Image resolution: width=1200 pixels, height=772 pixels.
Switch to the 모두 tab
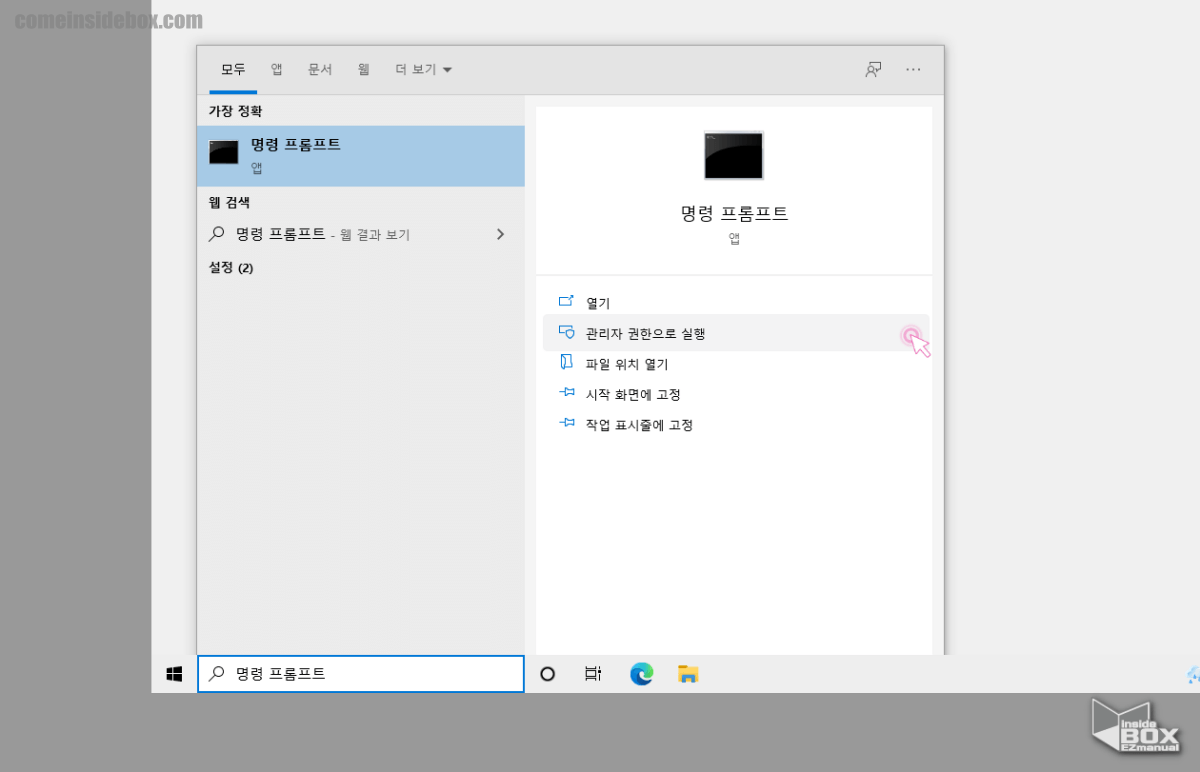tap(233, 70)
